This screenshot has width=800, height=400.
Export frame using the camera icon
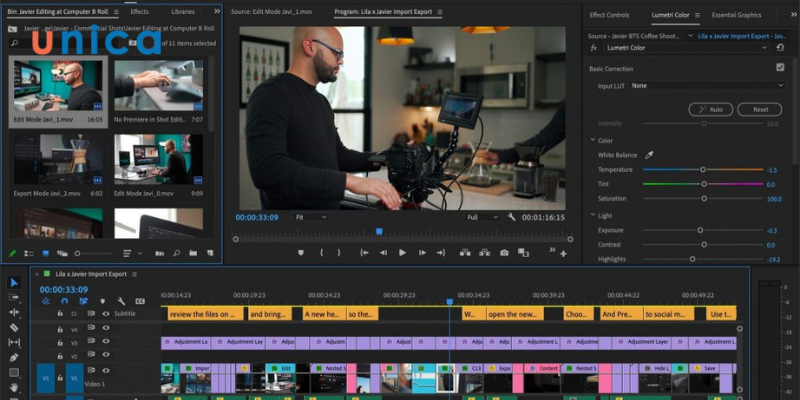[504, 253]
